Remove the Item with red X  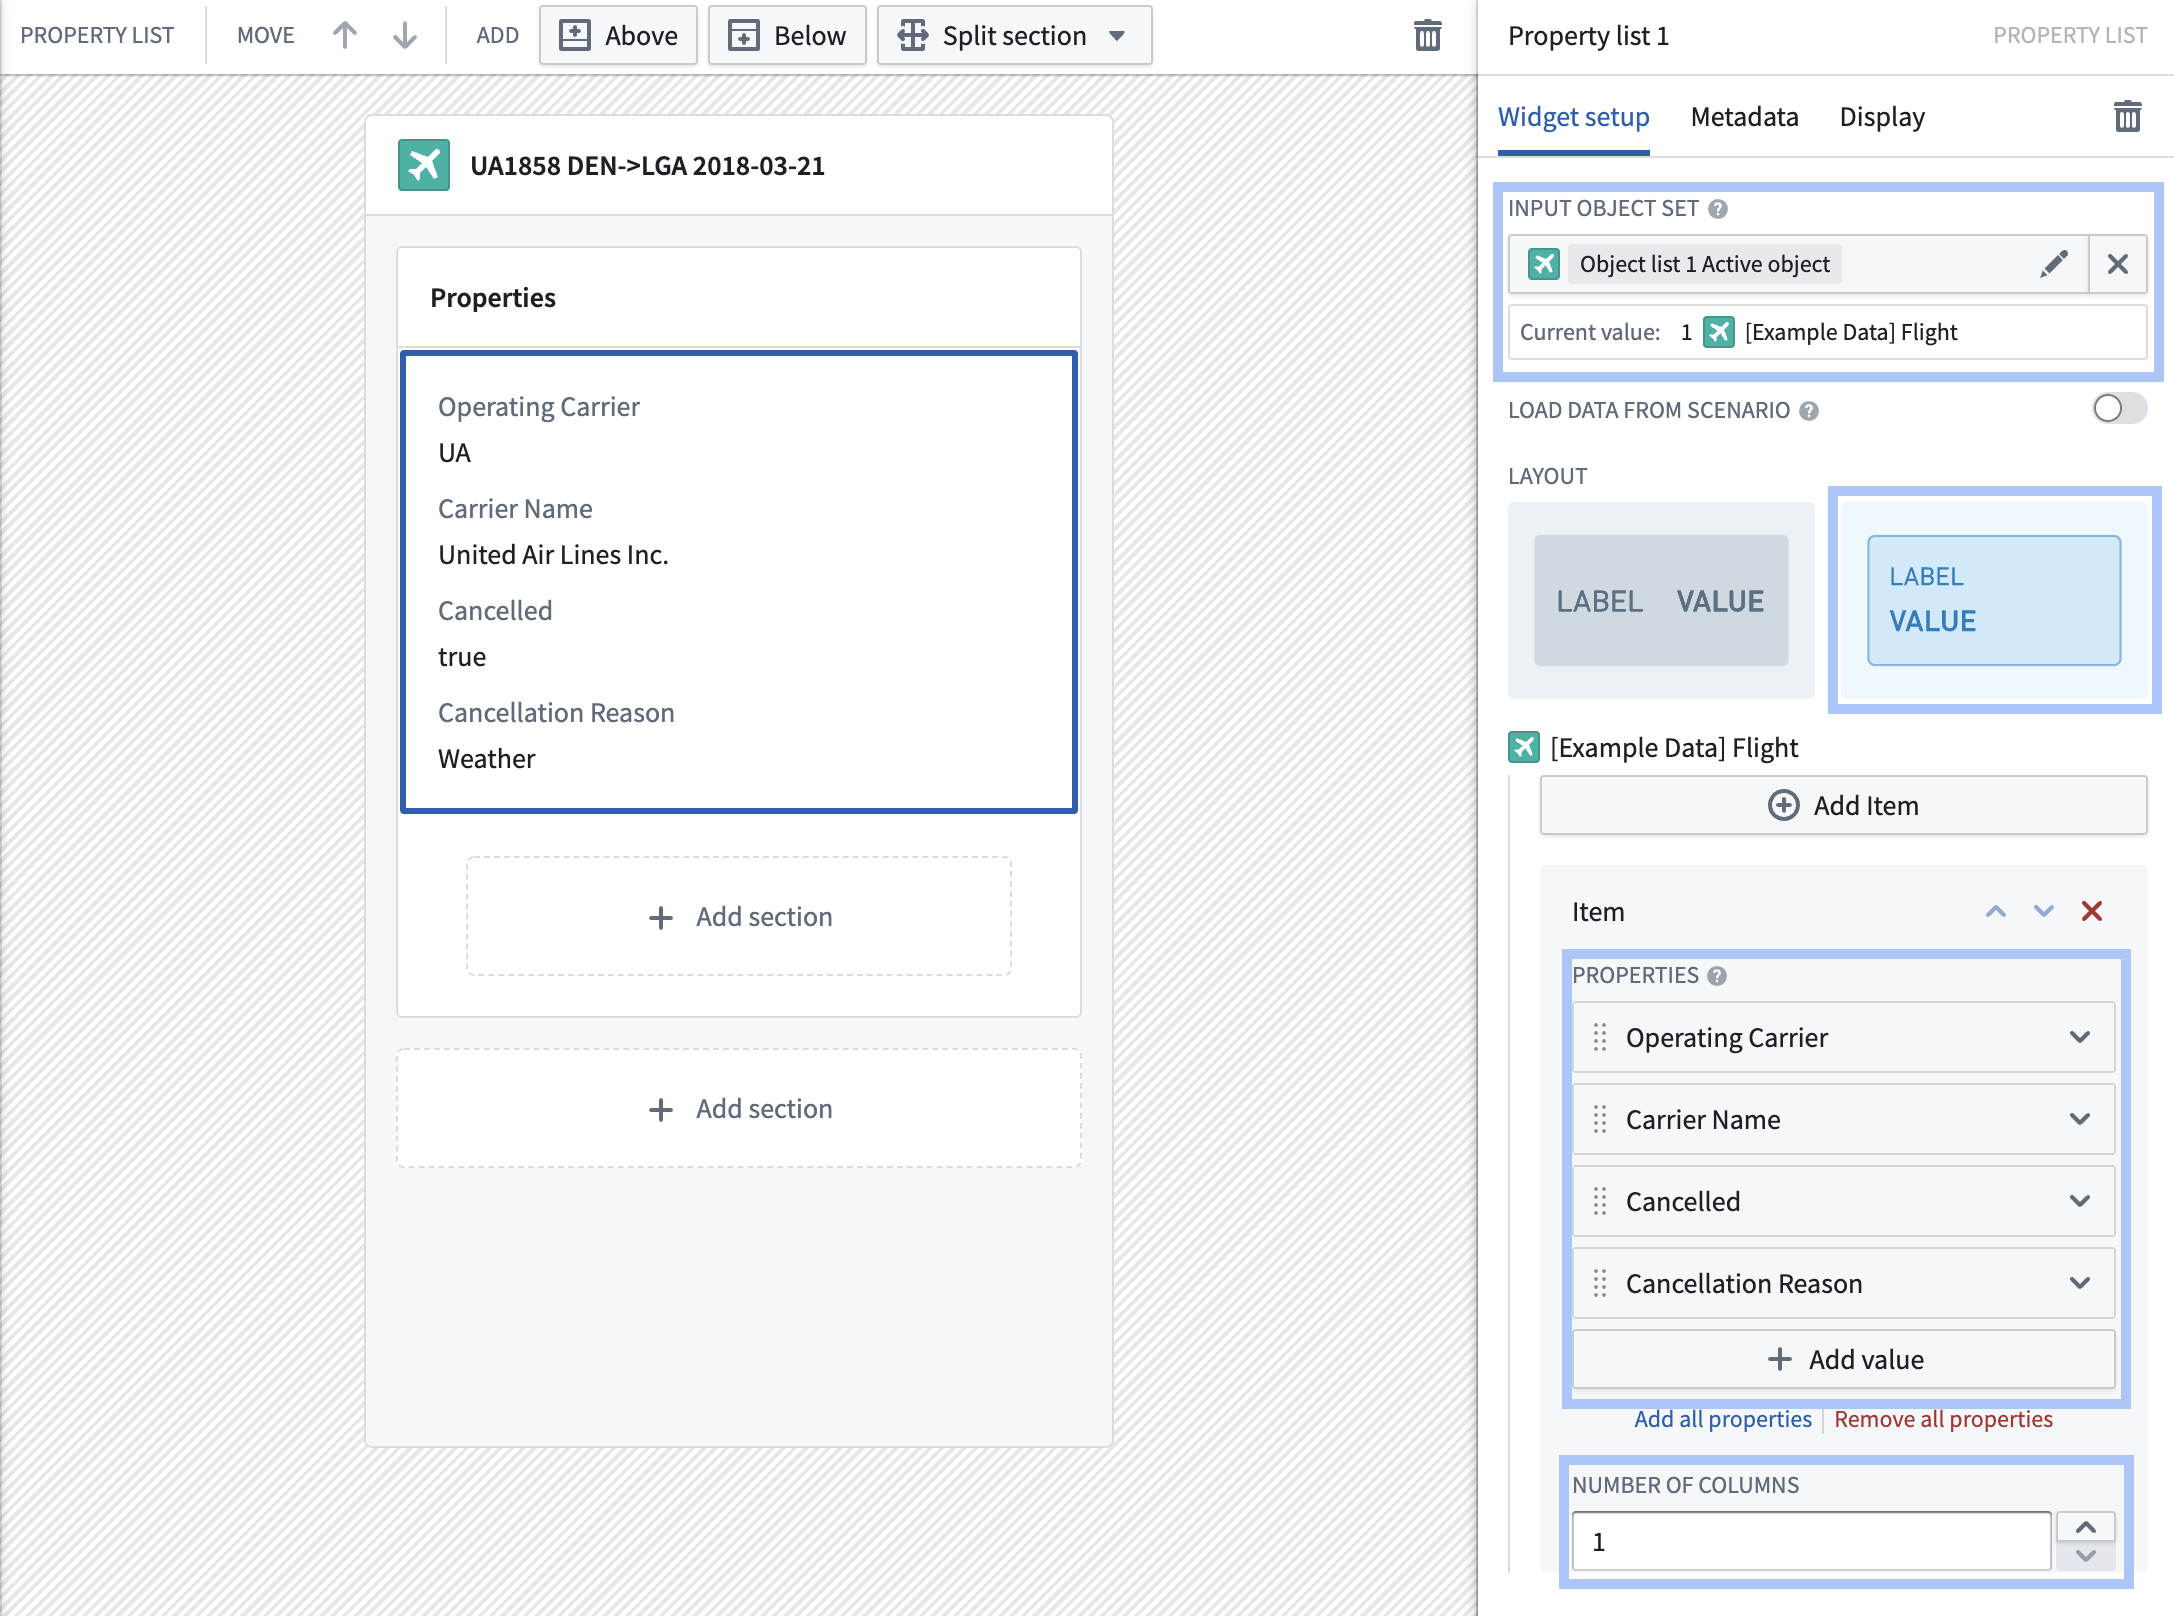[2092, 911]
